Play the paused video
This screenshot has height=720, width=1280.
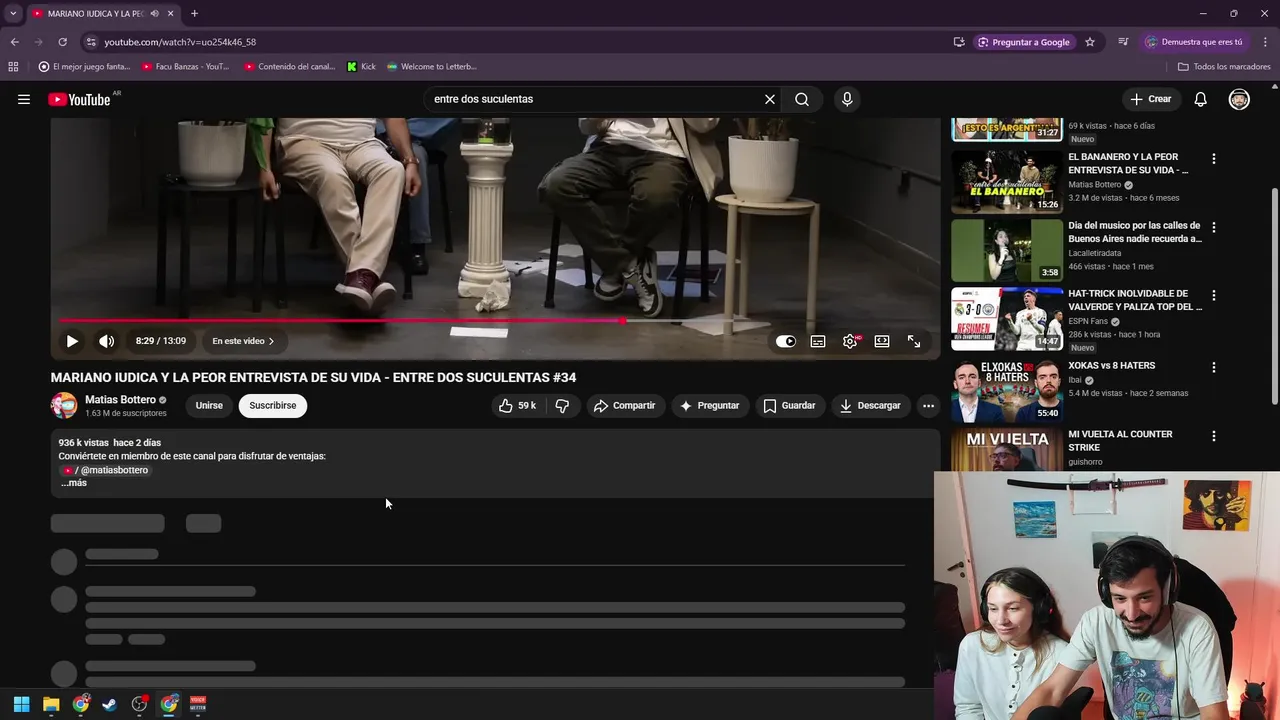click(72, 341)
